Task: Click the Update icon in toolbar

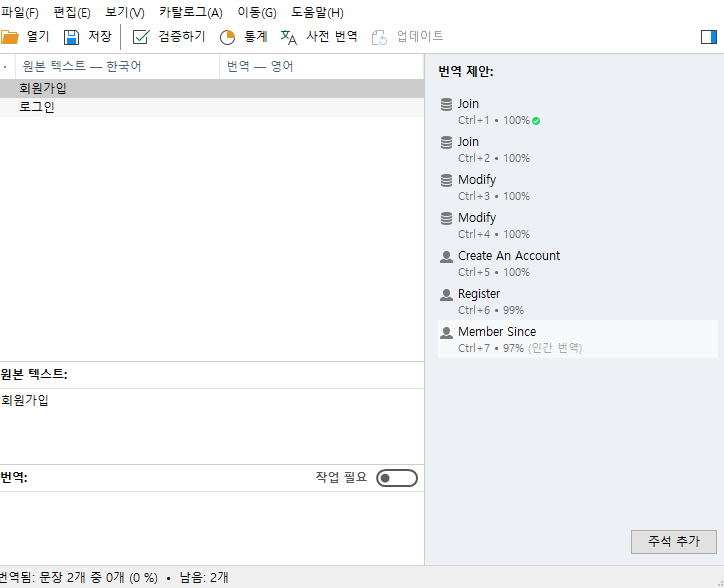Action: click(x=379, y=37)
